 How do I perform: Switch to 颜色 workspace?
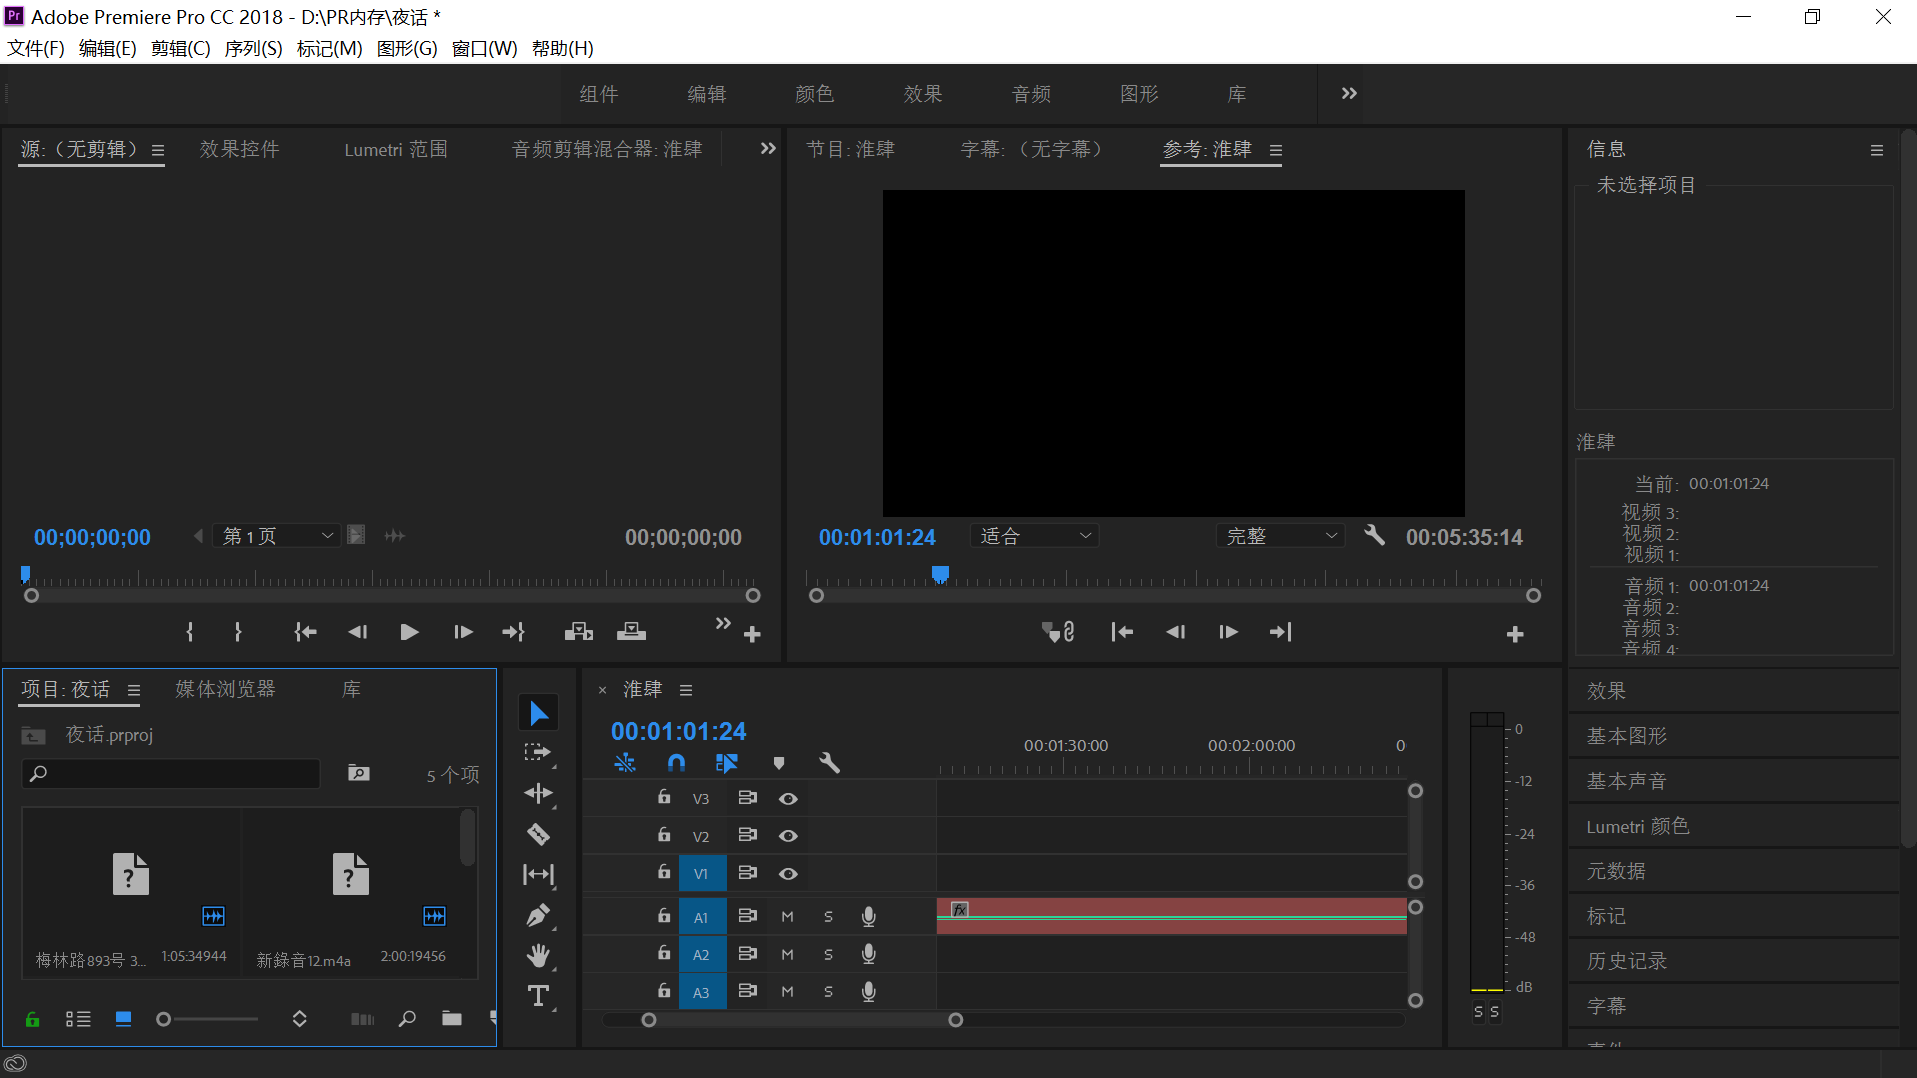814,94
